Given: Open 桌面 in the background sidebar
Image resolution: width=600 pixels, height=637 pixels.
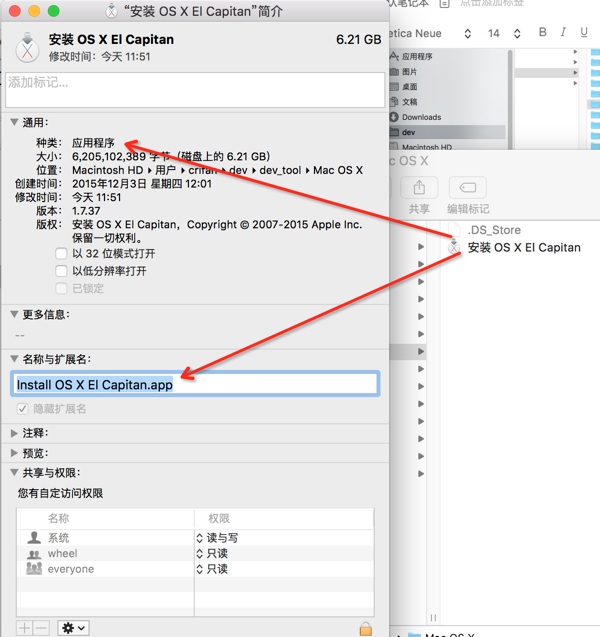Looking at the screenshot, I should point(409,87).
